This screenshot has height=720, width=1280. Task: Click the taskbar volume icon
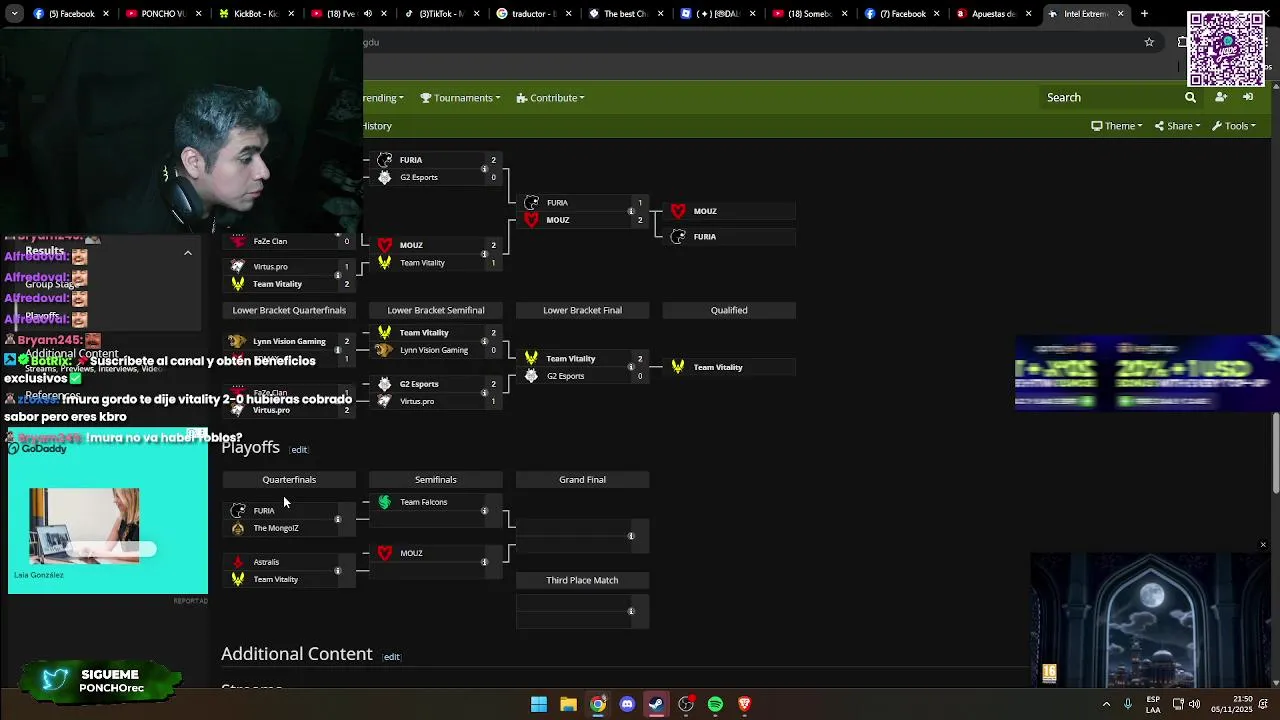click(1195, 704)
